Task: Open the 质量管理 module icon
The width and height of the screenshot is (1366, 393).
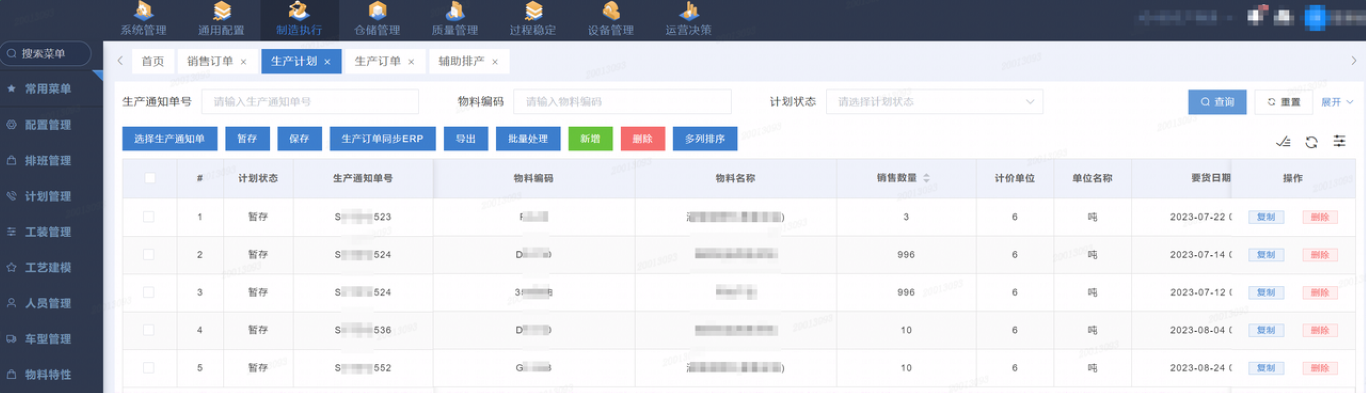Action: [454, 10]
